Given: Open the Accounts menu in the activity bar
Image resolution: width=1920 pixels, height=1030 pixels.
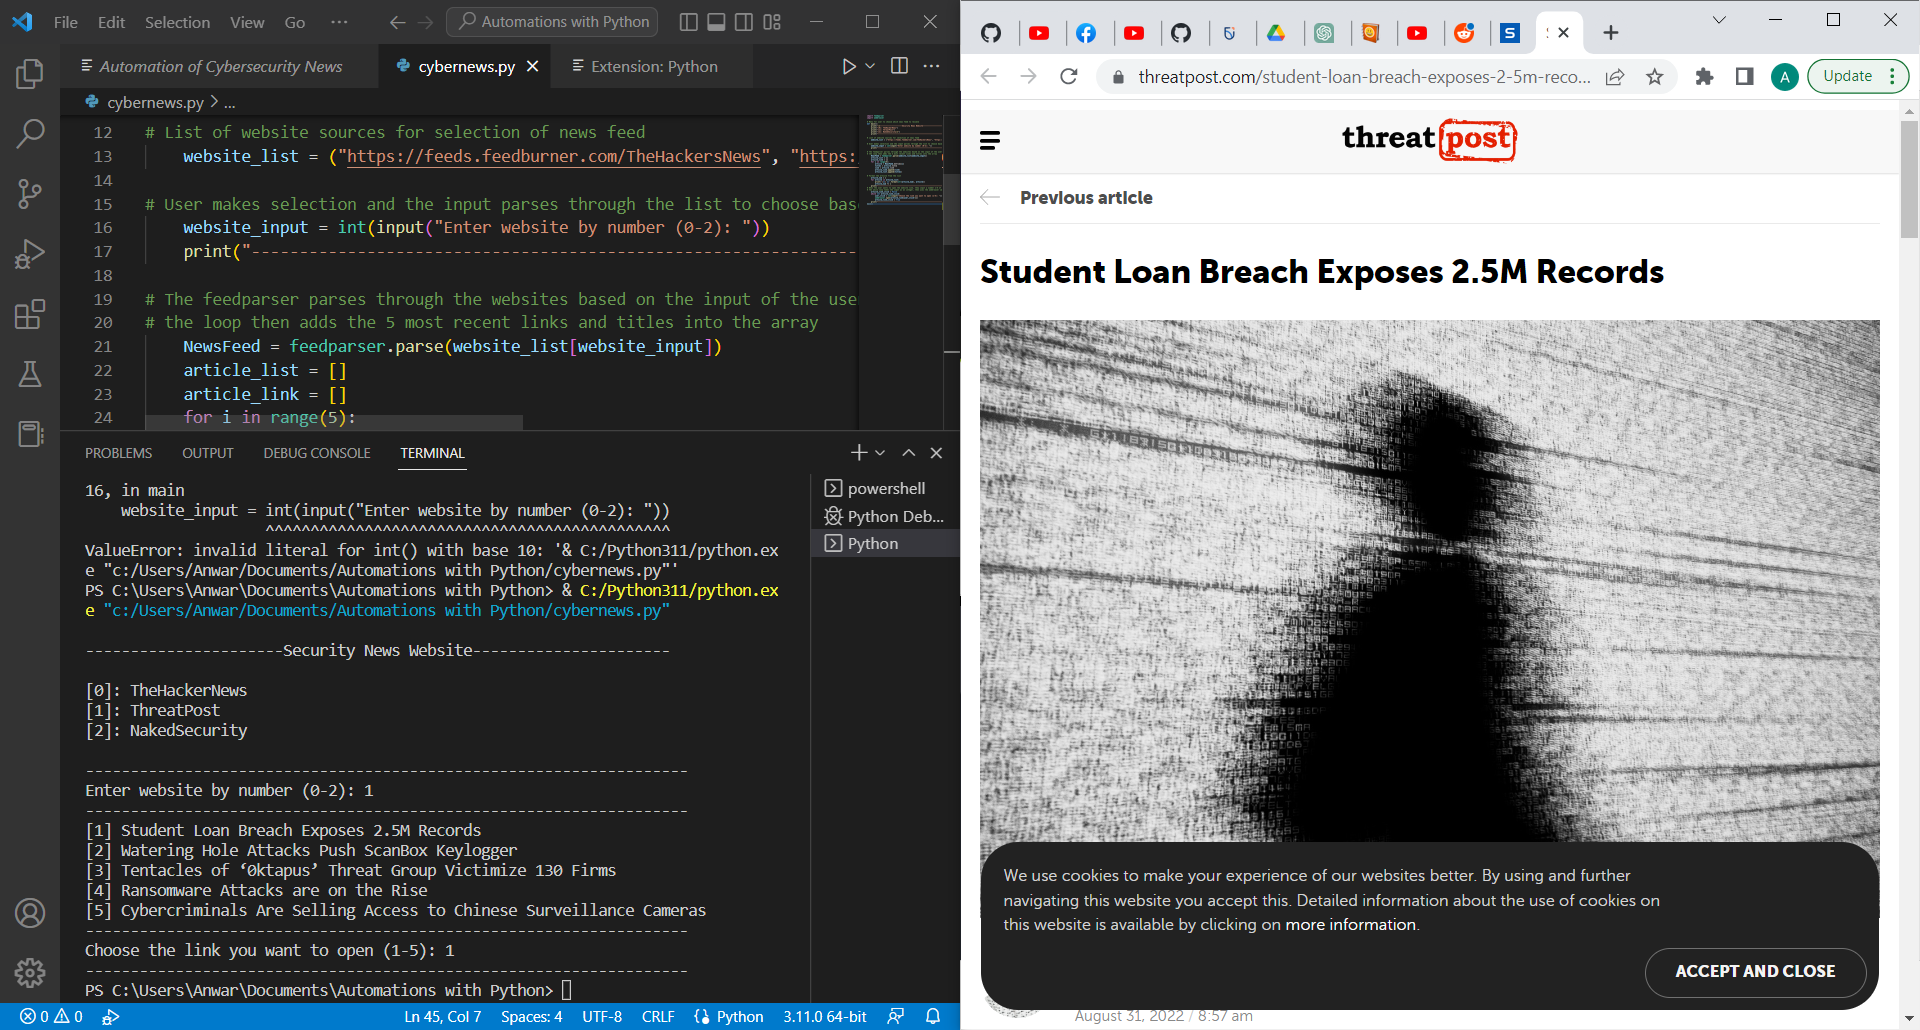Looking at the screenshot, I should (30, 913).
